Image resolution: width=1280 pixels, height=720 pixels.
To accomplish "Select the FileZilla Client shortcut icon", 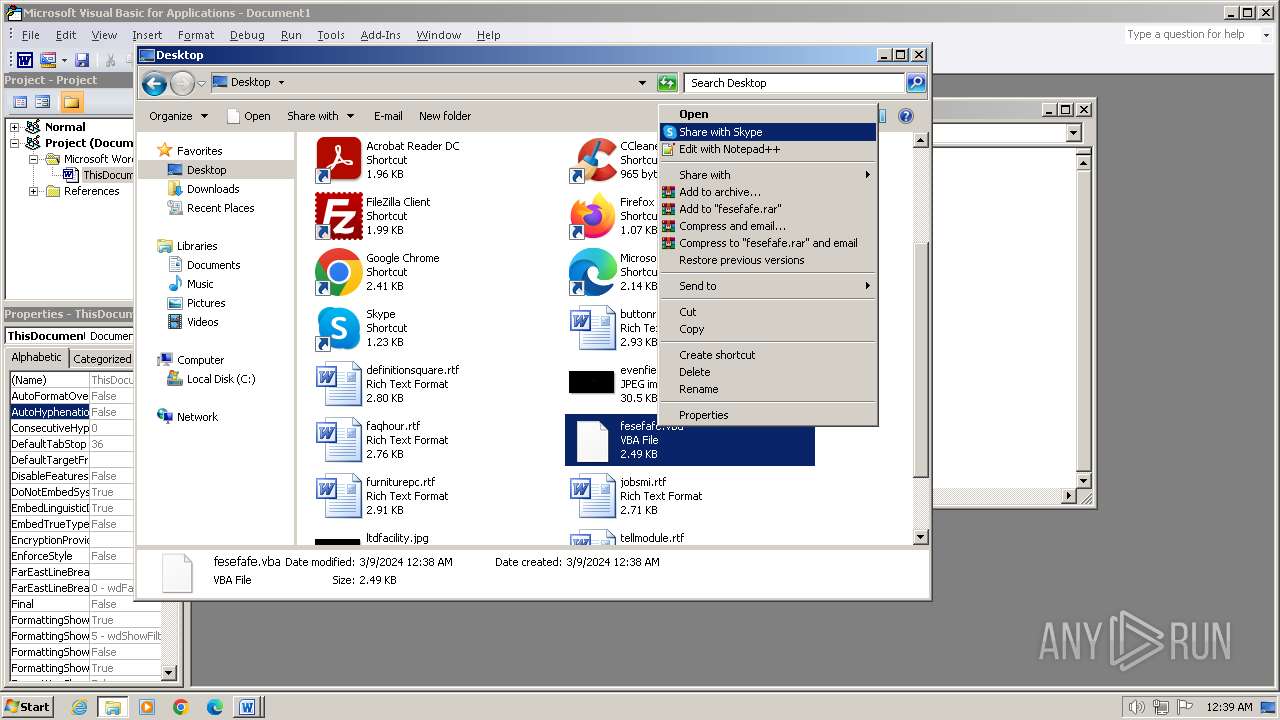I will [x=339, y=215].
